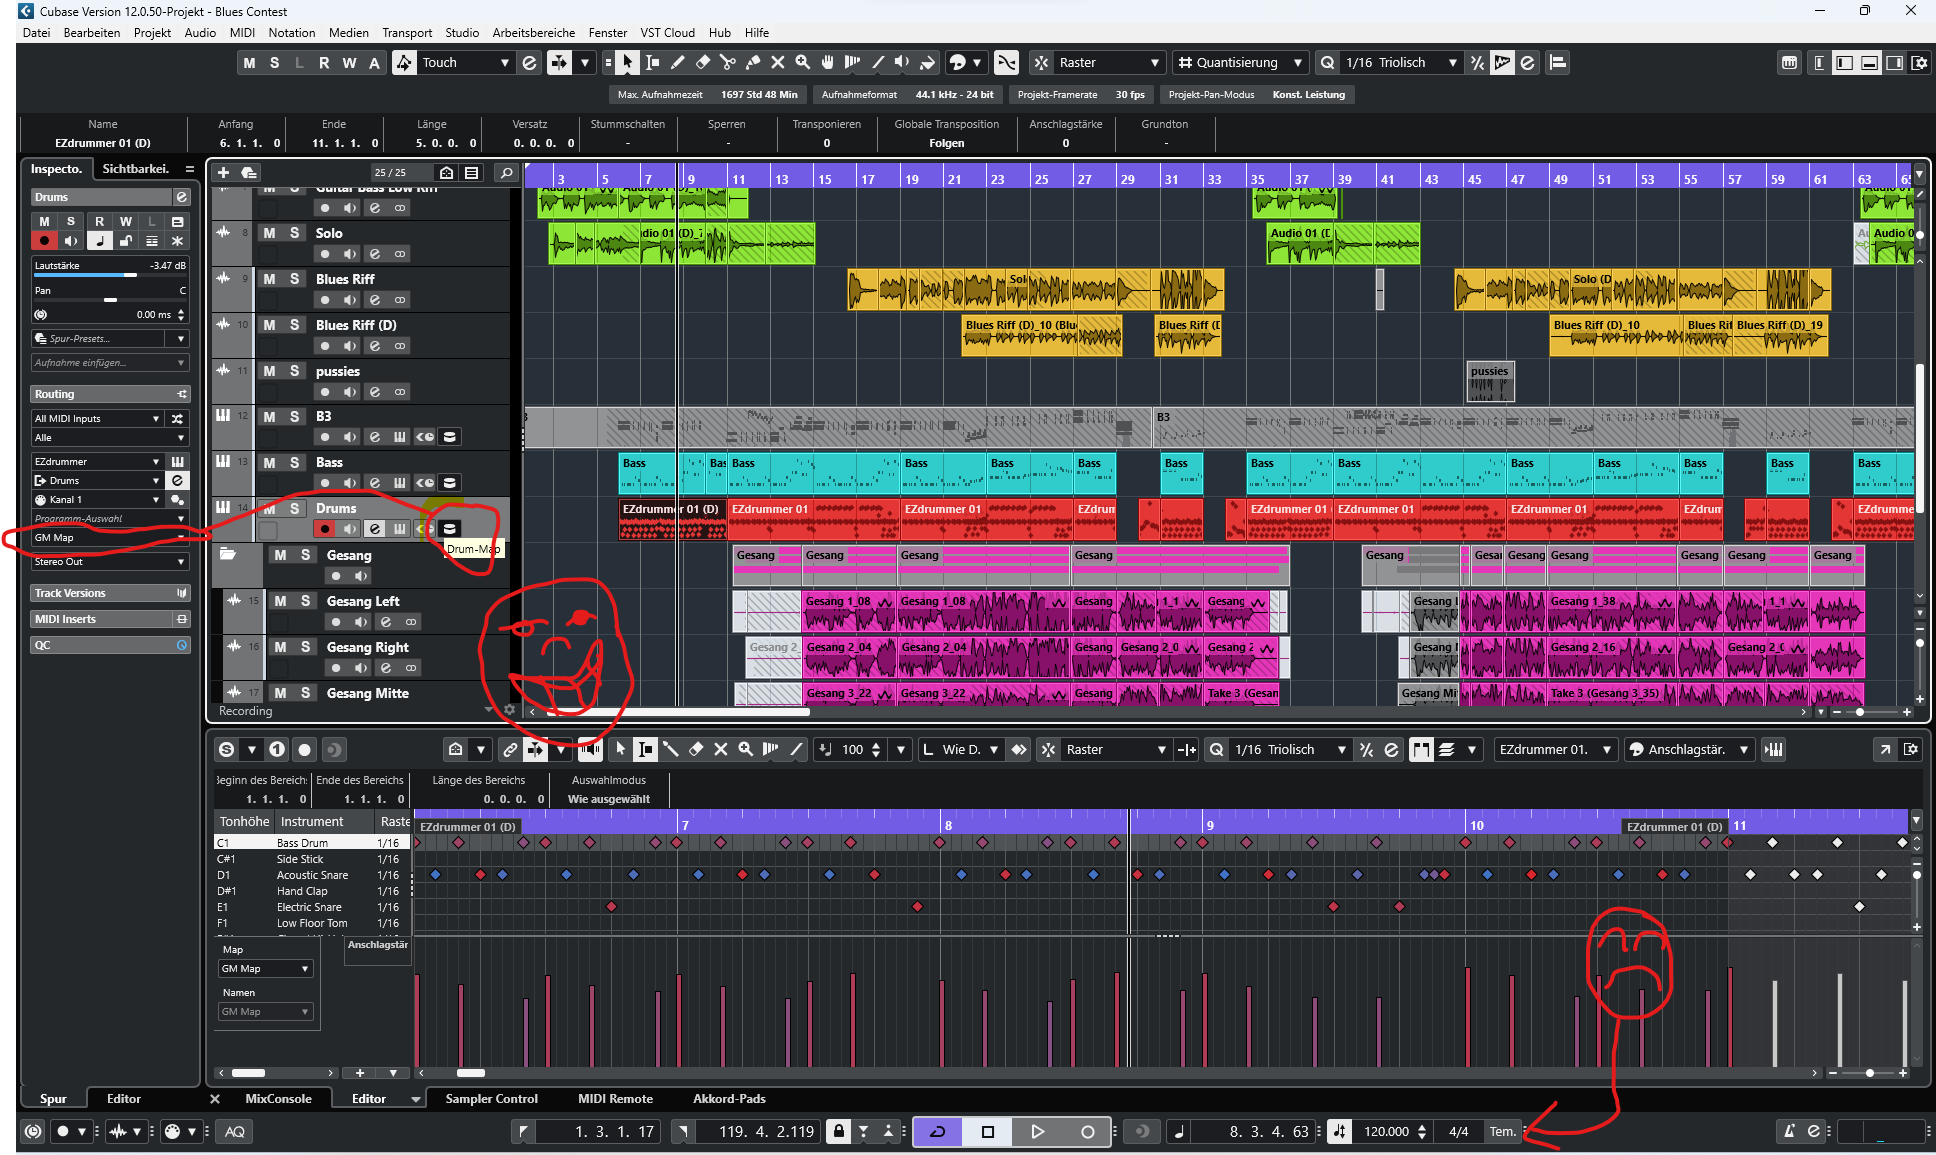The image size is (1936, 1155).
Task: Select the Split scissors tool
Action: (x=728, y=62)
